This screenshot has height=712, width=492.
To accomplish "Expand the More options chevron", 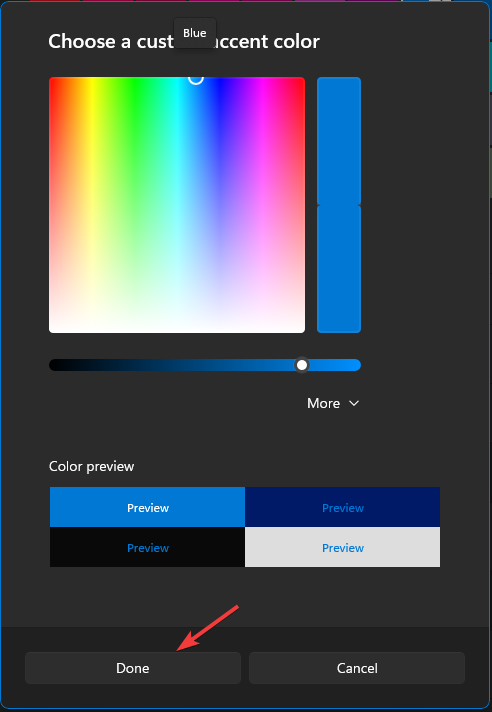I will 354,403.
